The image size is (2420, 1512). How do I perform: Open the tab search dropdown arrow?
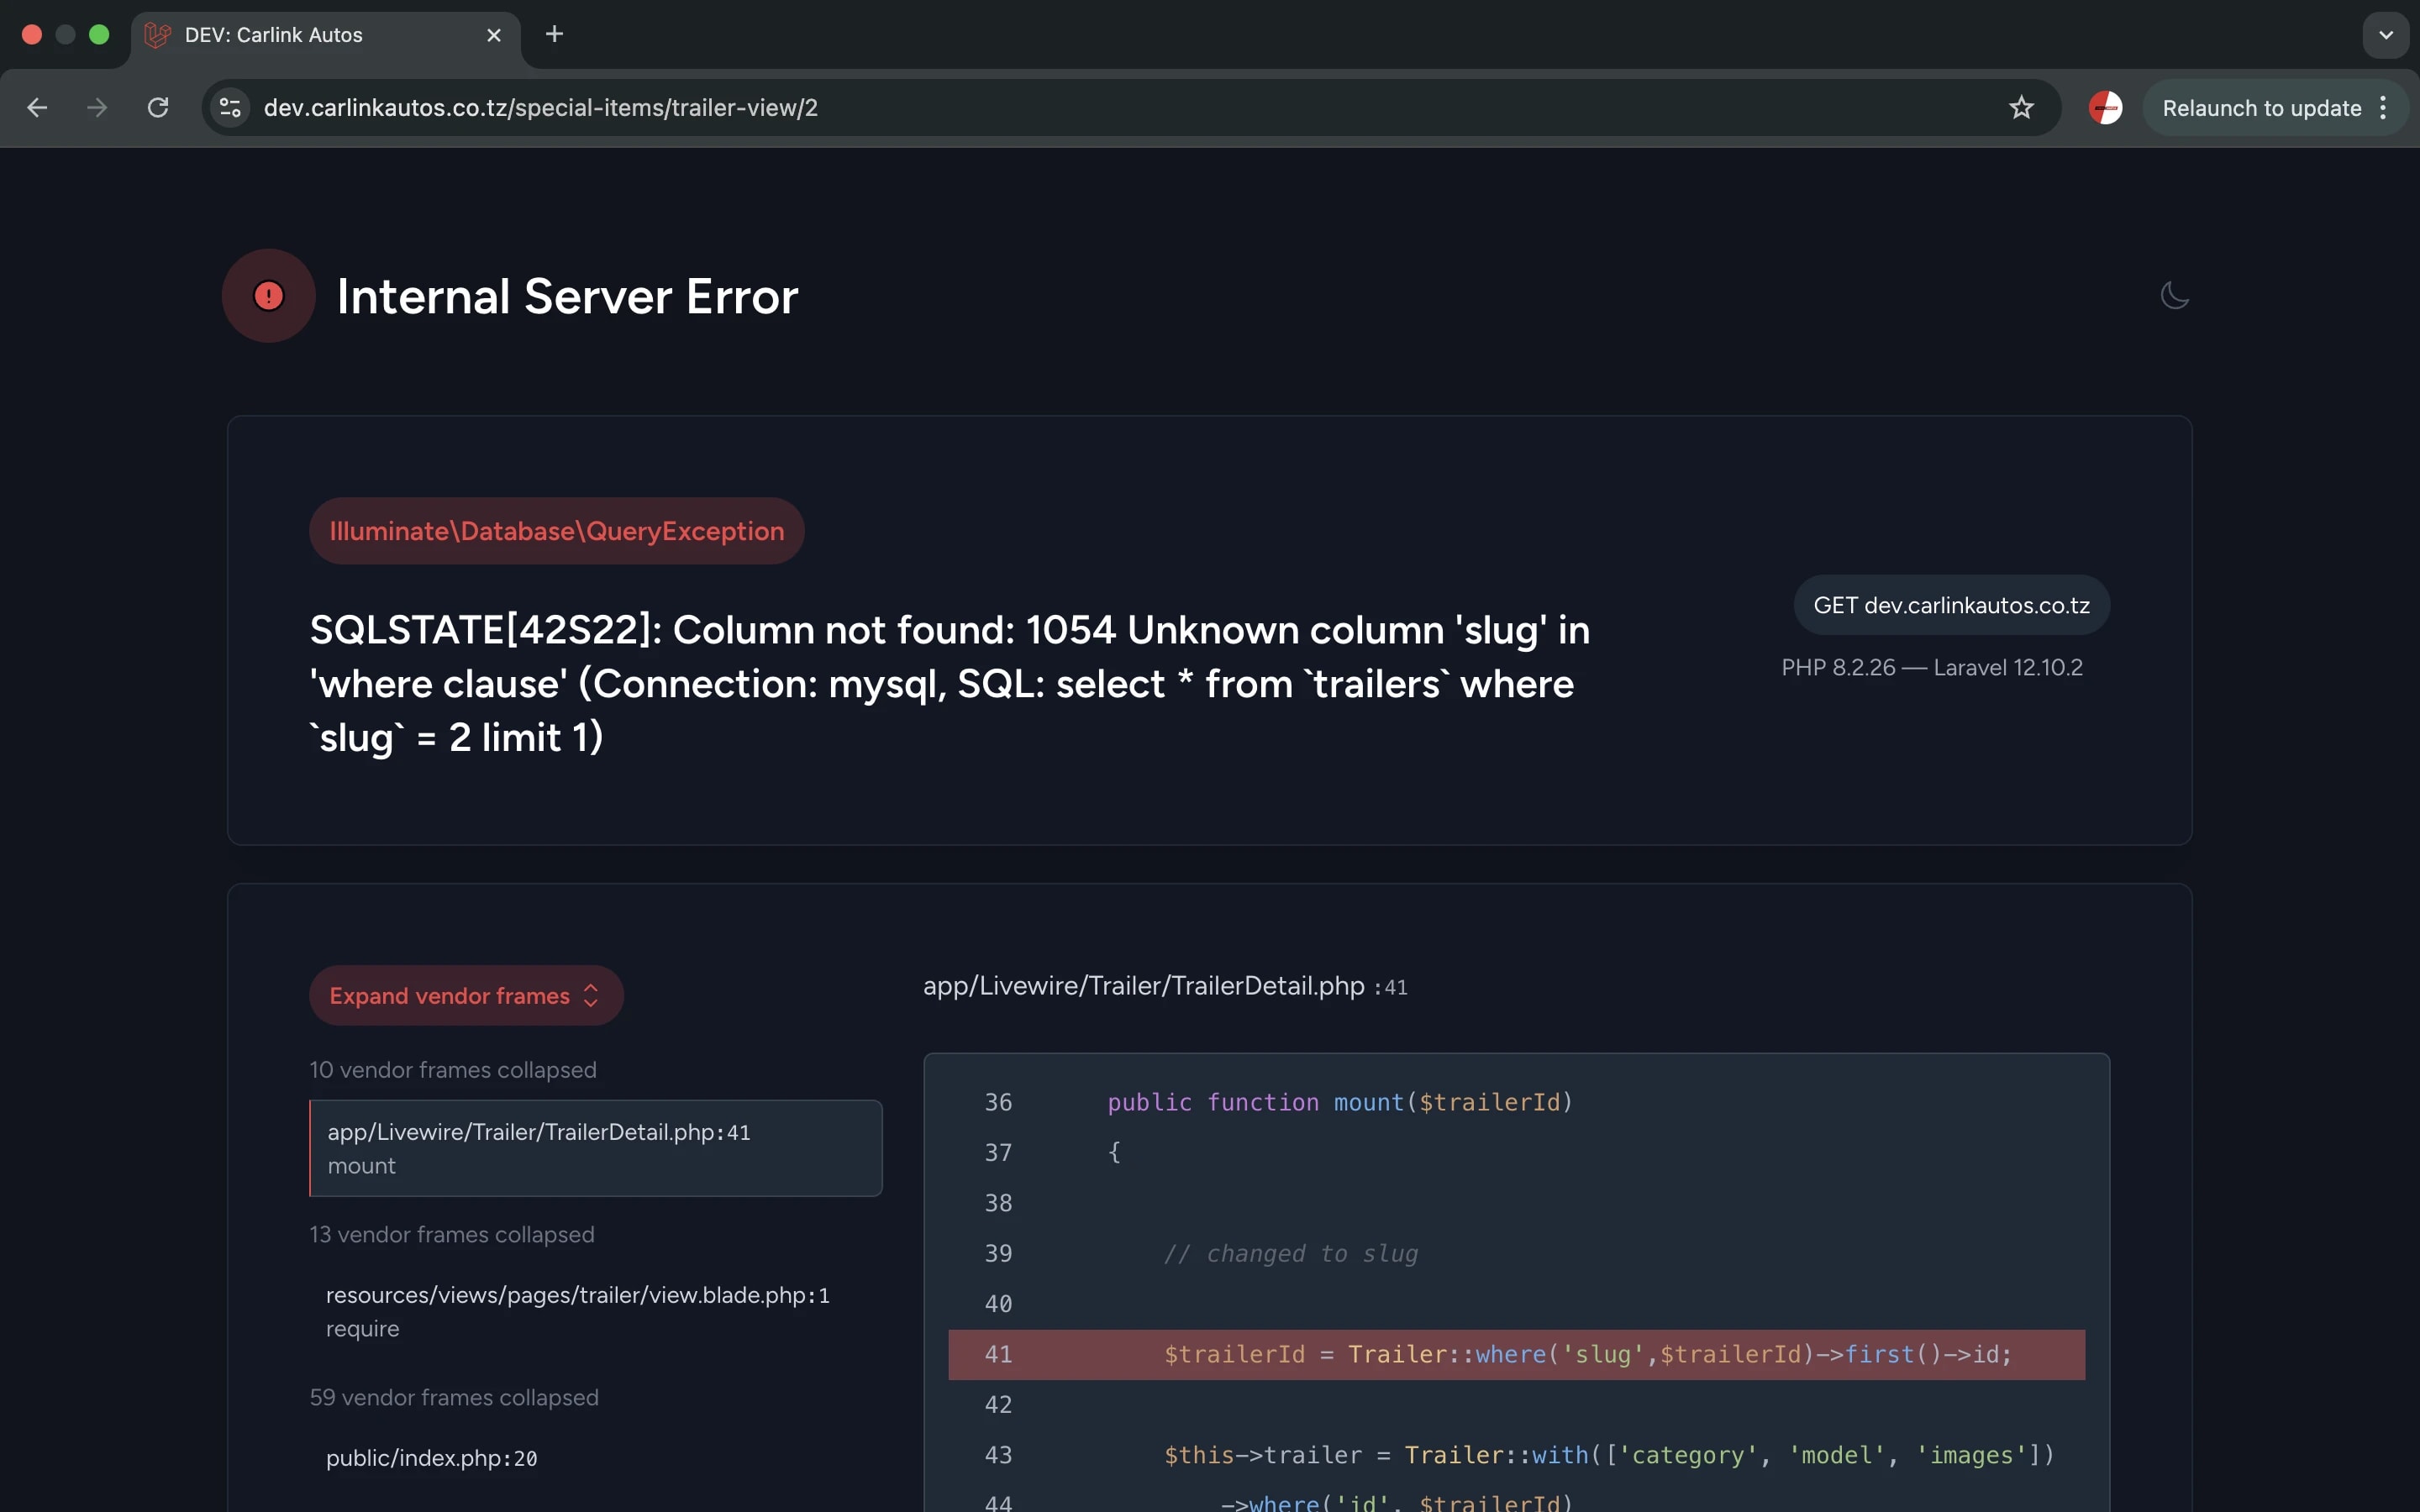tap(2385, 35)
